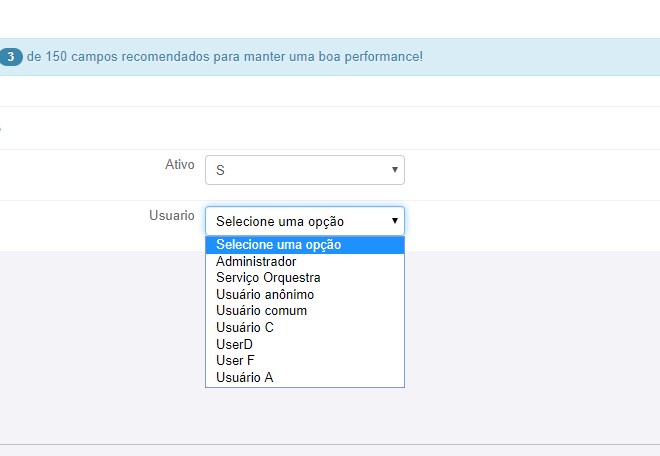Click the recommended fields performance message text
Viewport: 660px width, 456px height.
tap(225, 57)
